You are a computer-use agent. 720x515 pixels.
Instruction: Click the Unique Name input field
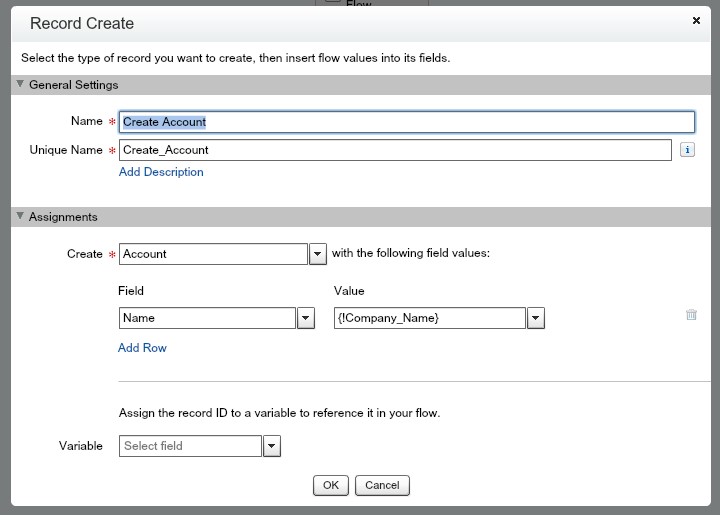[395, 150]
